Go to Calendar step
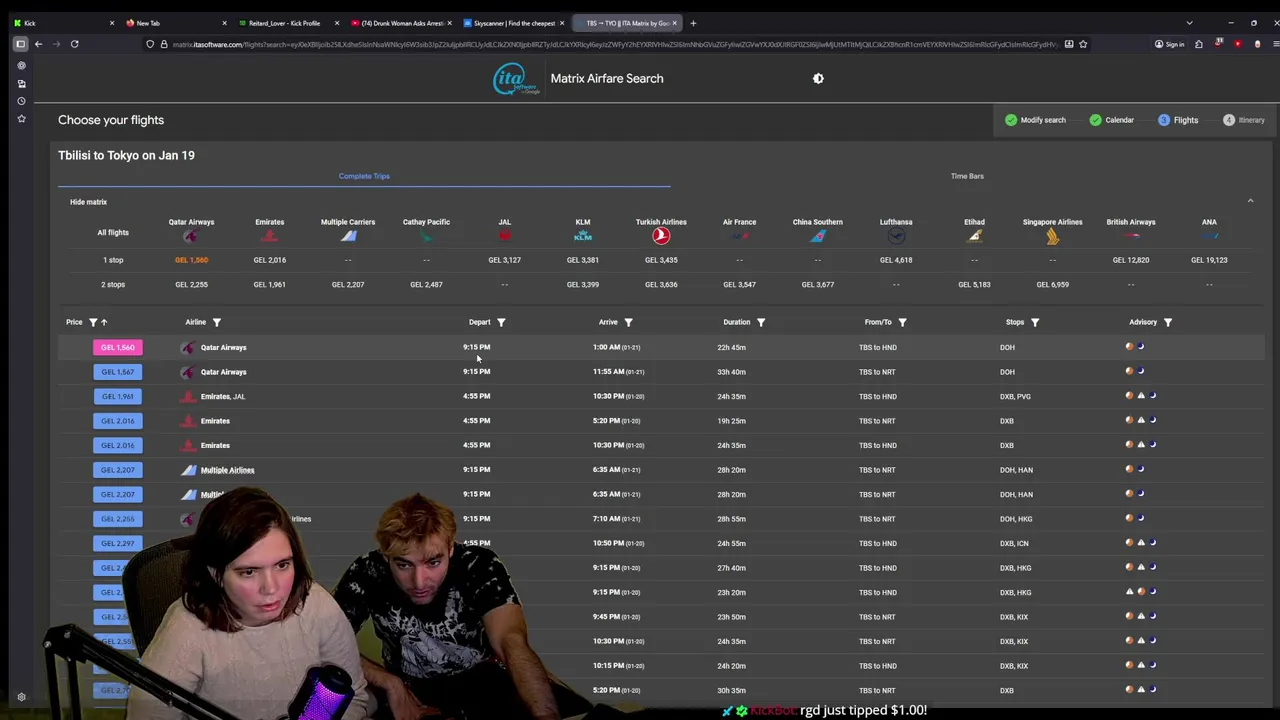This screenshot has height=720, width=1280. (1111, 120)
